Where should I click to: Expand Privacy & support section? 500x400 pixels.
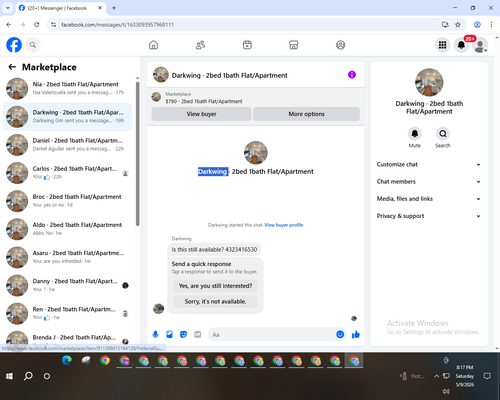429,216
